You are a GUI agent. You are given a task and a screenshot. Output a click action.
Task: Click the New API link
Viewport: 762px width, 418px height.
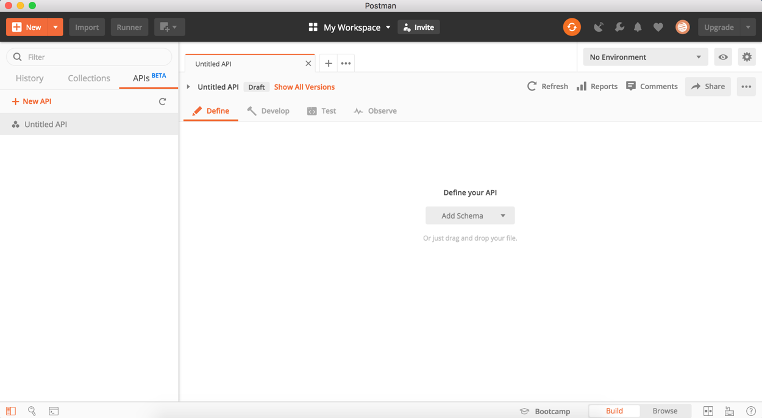tap(32, 101)
